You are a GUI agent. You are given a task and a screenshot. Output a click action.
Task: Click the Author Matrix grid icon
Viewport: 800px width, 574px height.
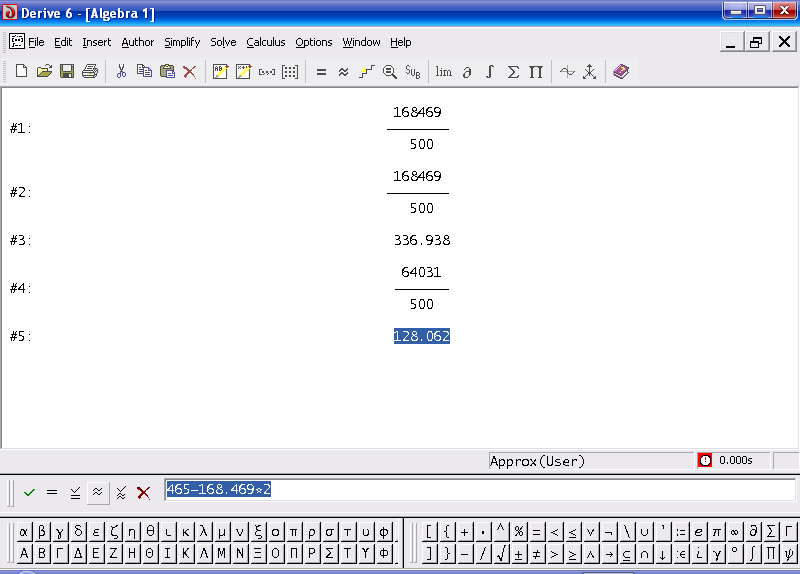(290, 71)
